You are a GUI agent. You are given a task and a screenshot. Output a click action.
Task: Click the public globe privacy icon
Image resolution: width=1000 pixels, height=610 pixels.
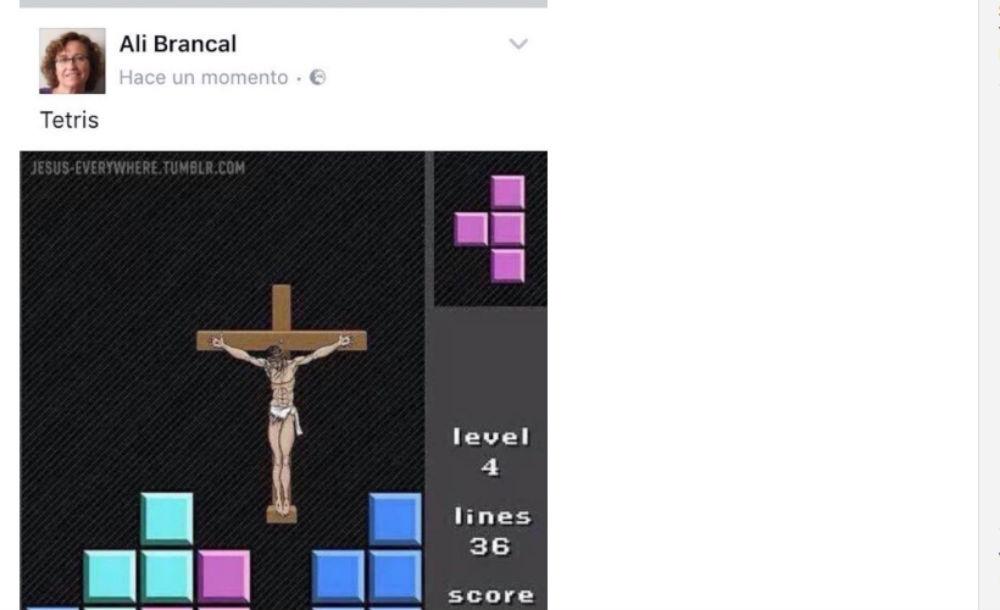pos(318,78)
